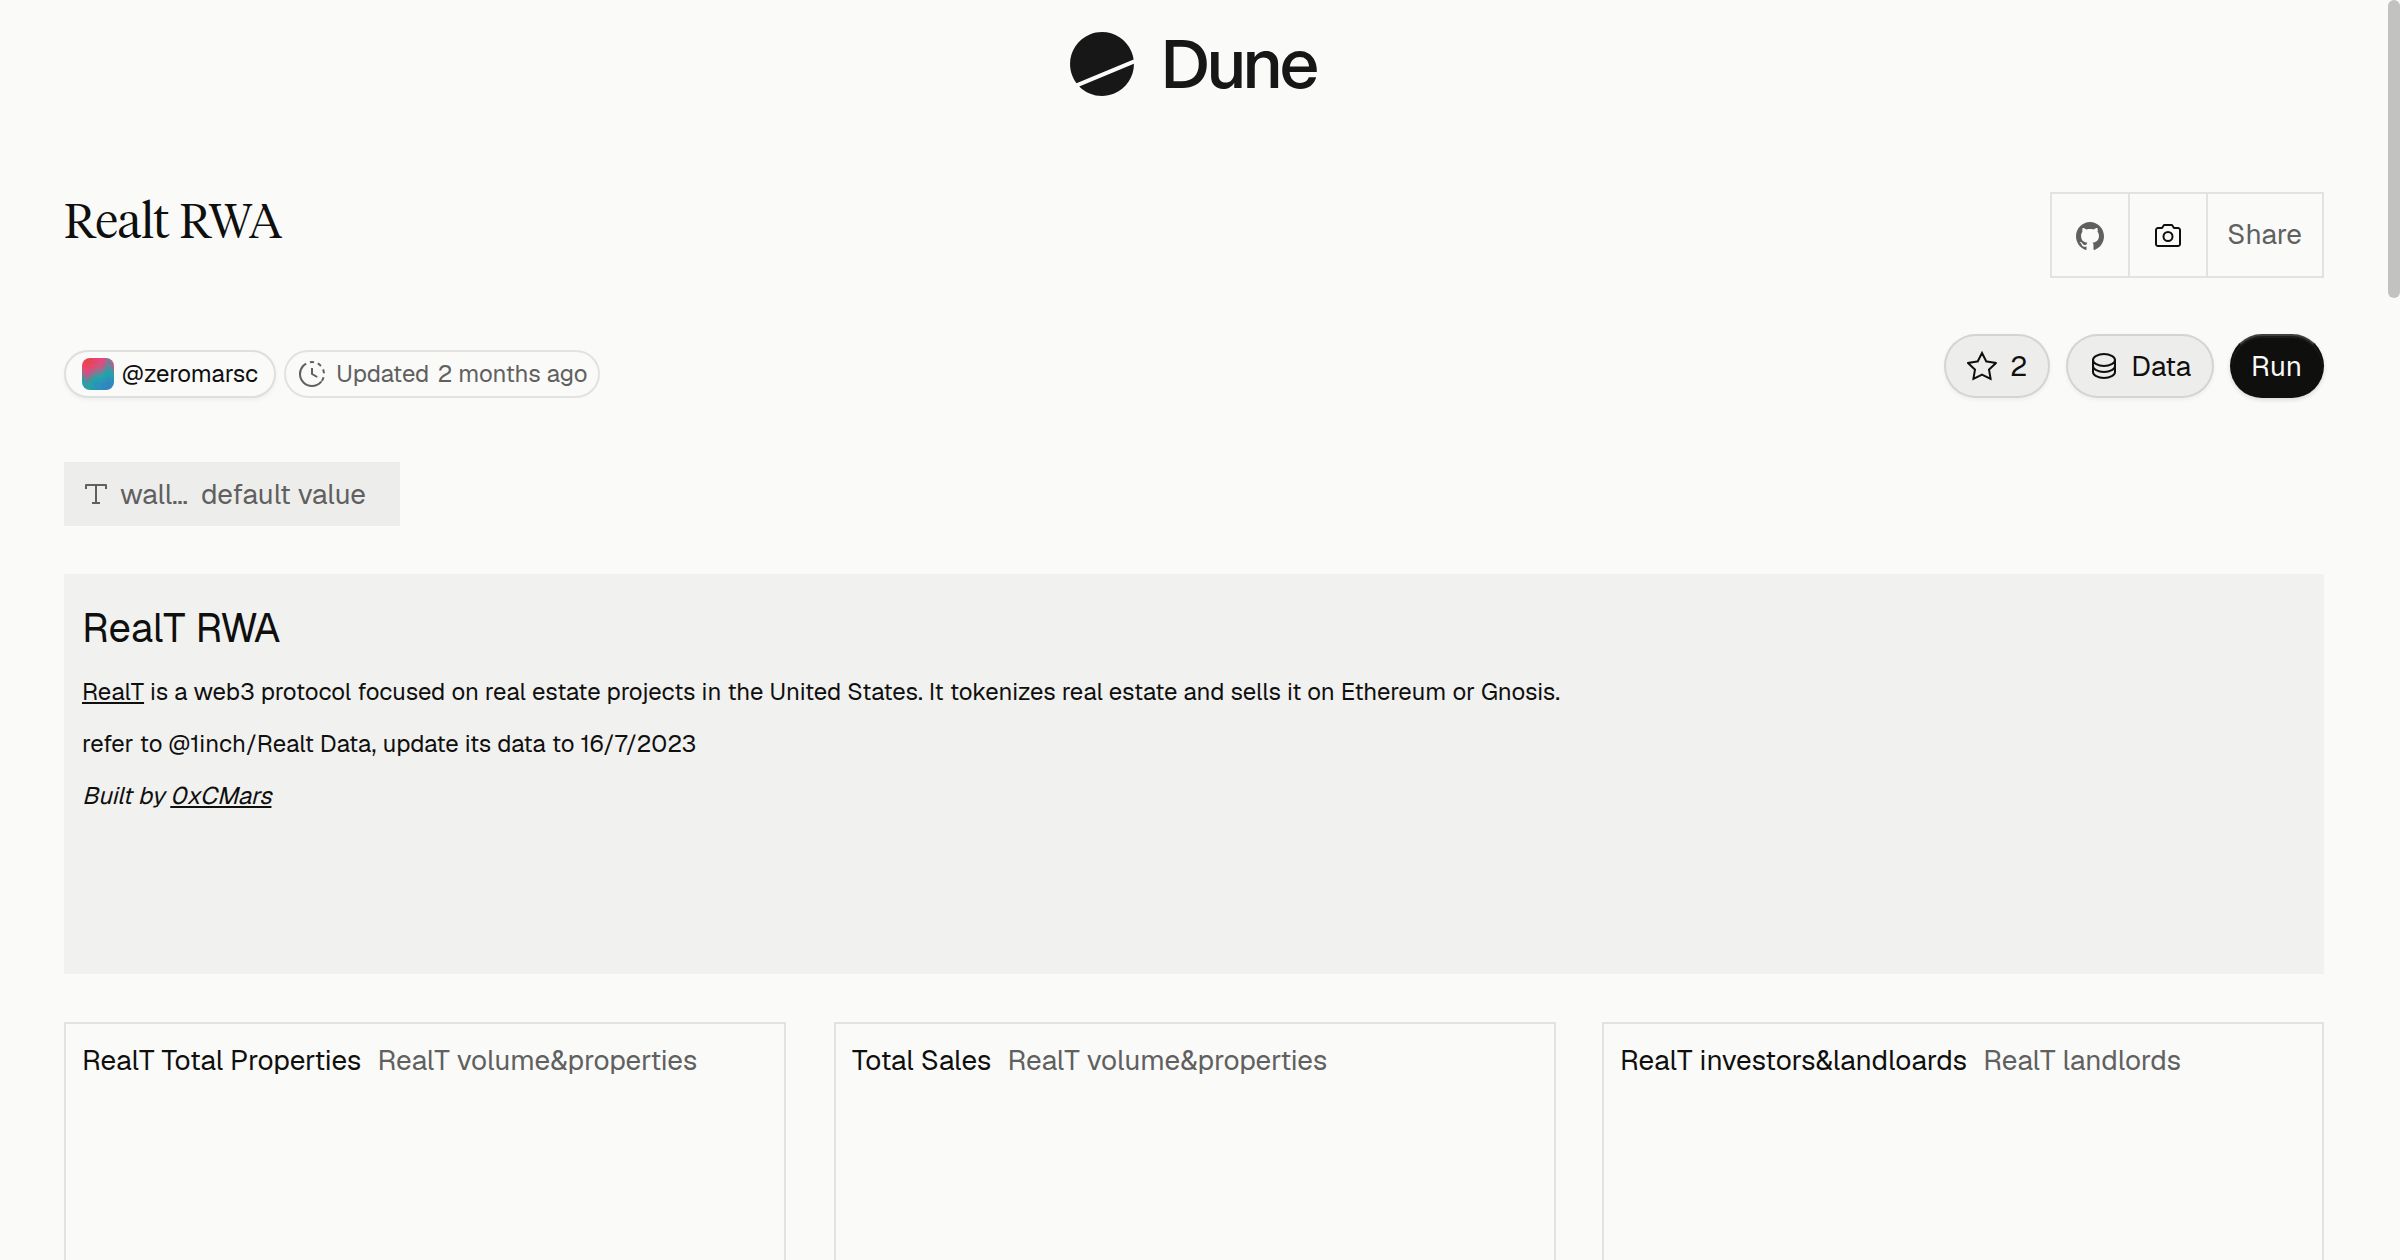This screenshot has width=2400, height=1260.
Task: Click the RealT RWA heading in description
Action: [x=181, y=628]
